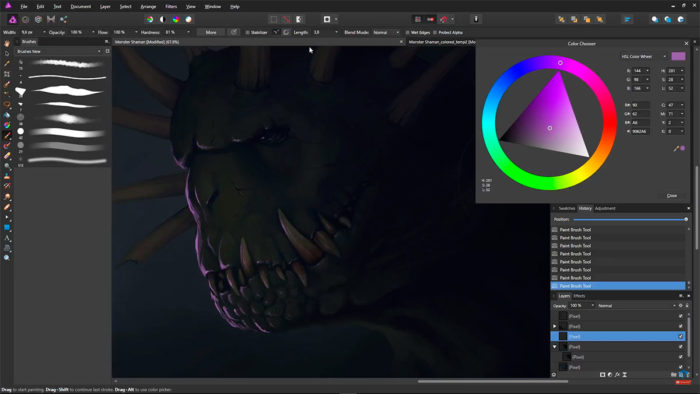Open the File menu
Viewport: 700px width, 394px height.
tap(24, 7)
